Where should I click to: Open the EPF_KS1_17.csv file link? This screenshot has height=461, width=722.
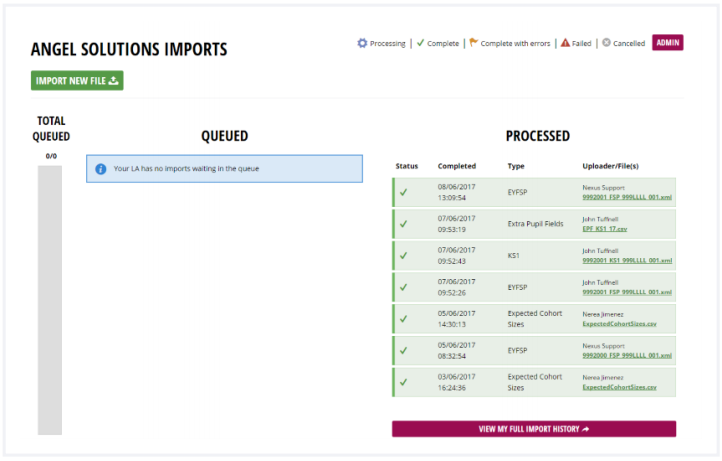[x=605, y=228]
